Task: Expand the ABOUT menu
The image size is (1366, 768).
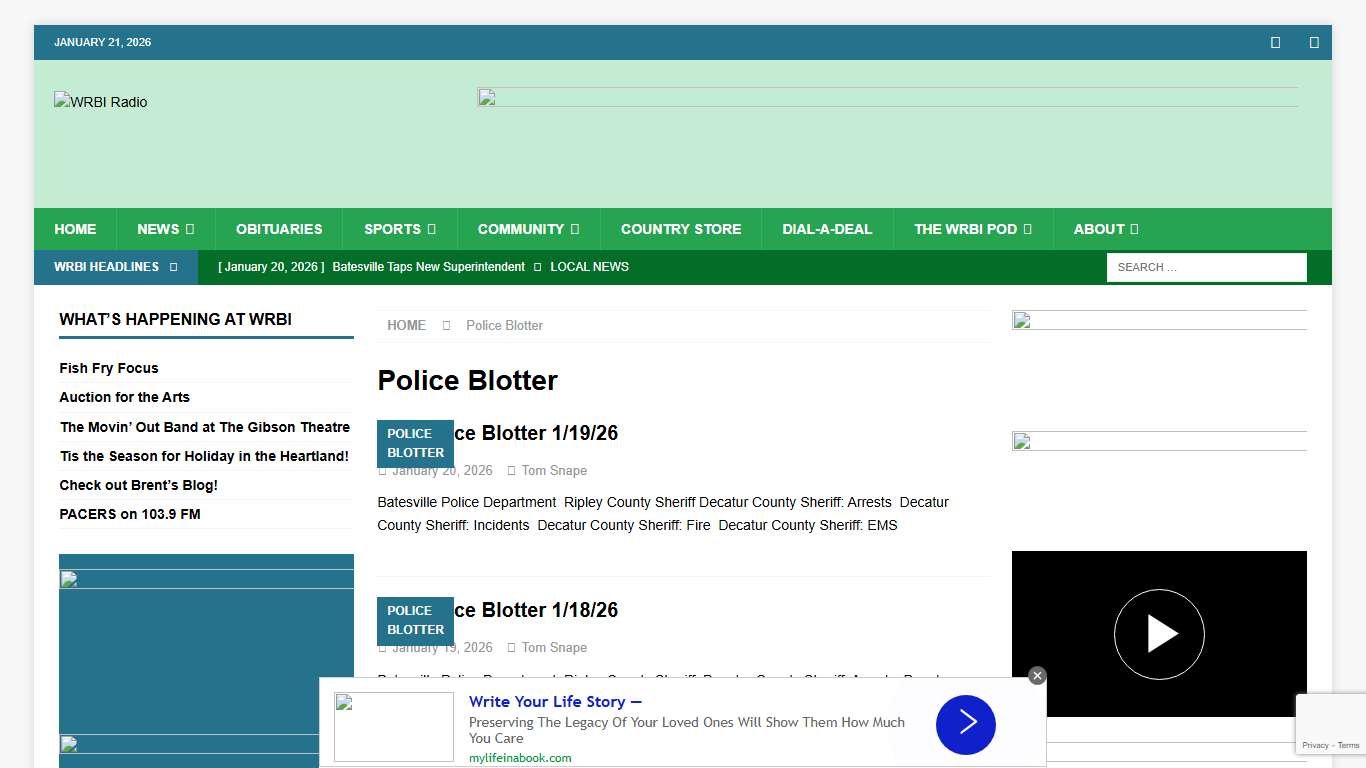Action: (1106, 229)
